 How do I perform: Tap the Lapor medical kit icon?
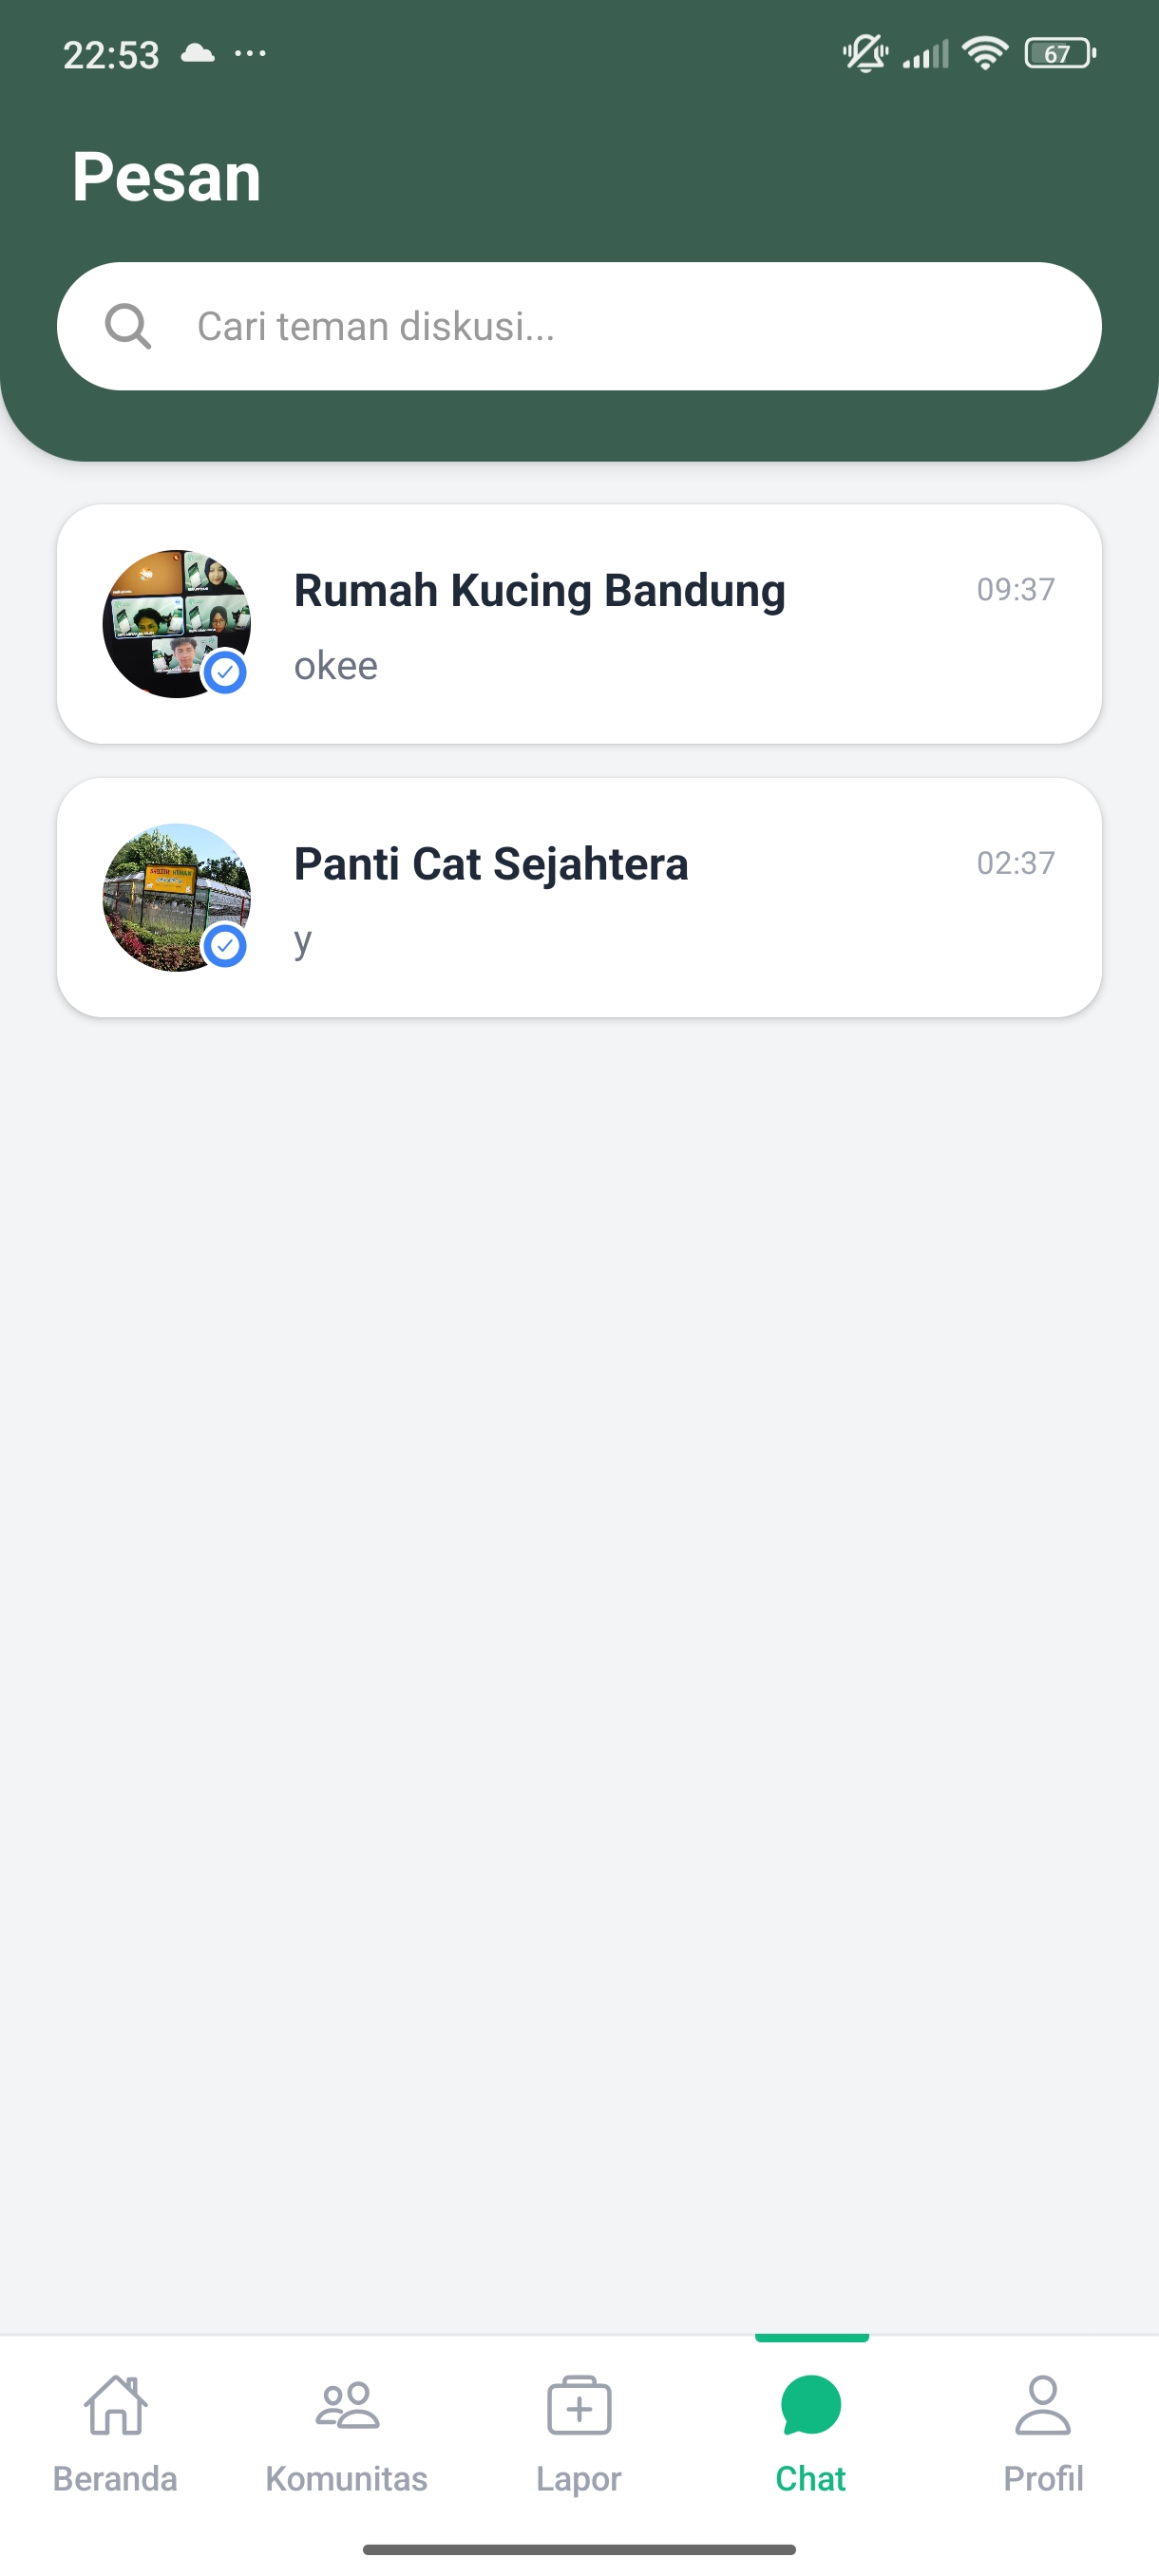(x=579, y=2404)
